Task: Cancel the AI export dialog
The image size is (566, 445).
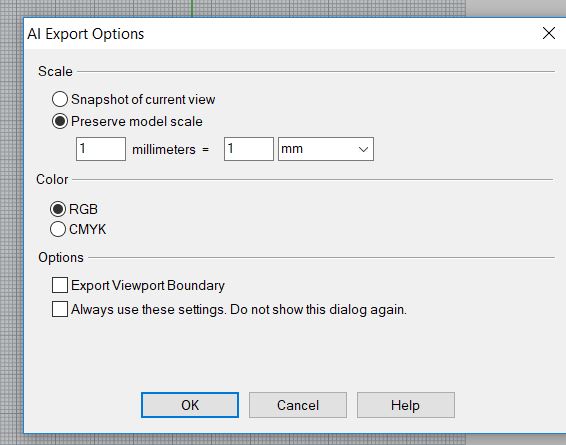Action: 298,405
